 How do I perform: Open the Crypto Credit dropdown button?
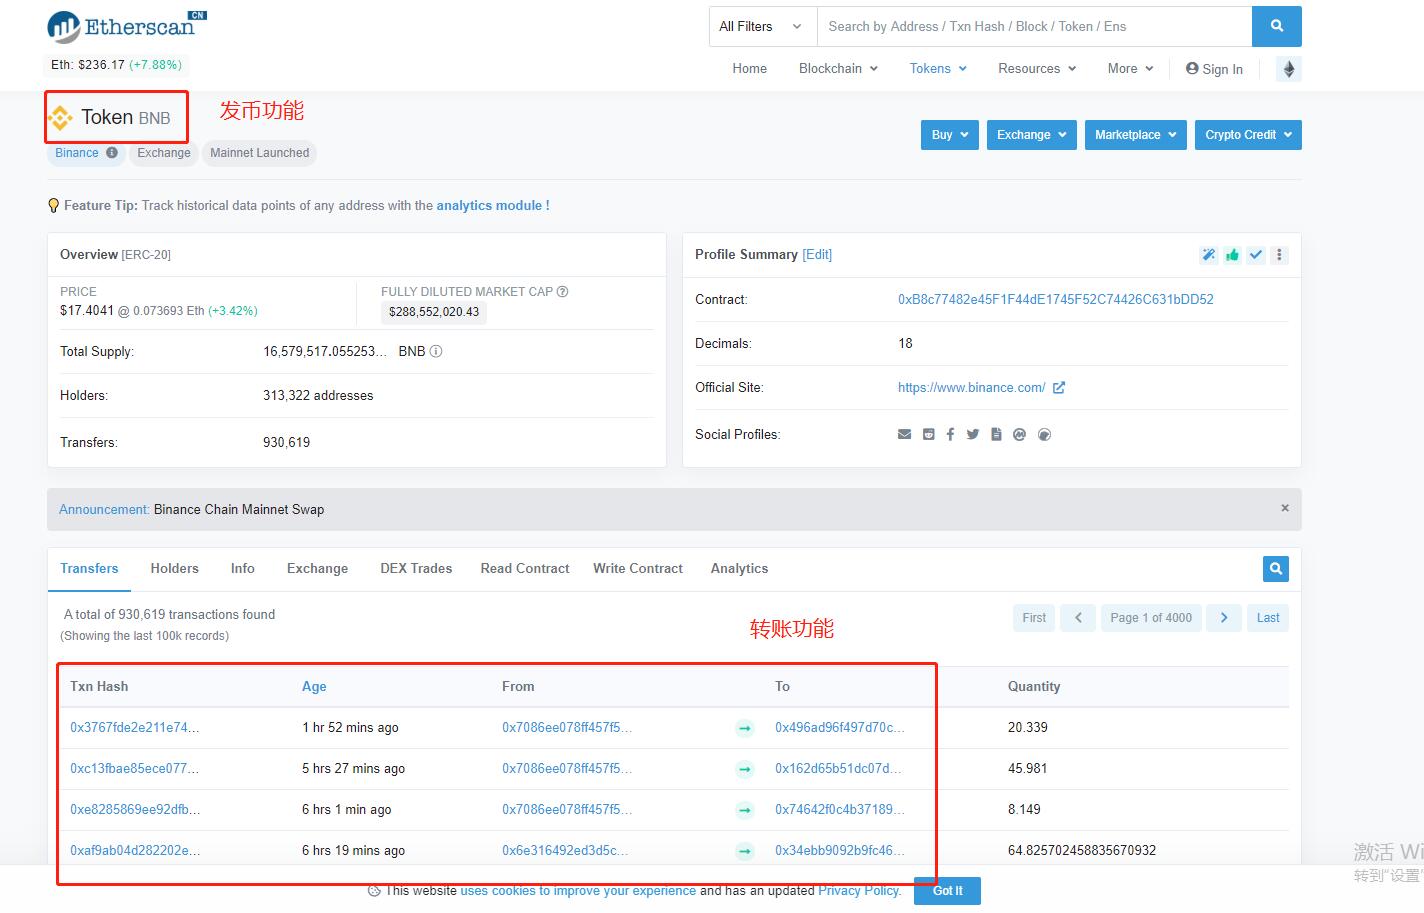(x=1248, y=135)
